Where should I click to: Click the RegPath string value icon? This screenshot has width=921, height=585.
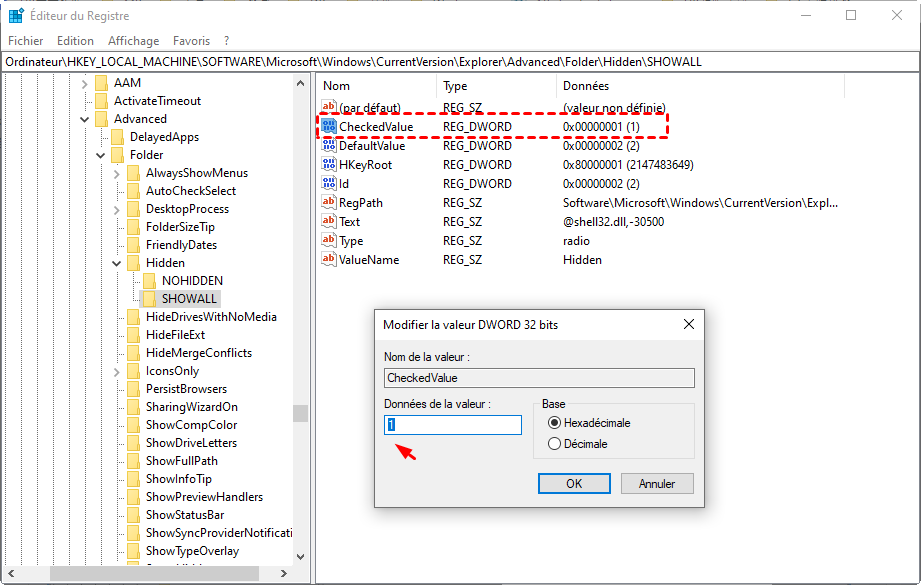[329, 202]
